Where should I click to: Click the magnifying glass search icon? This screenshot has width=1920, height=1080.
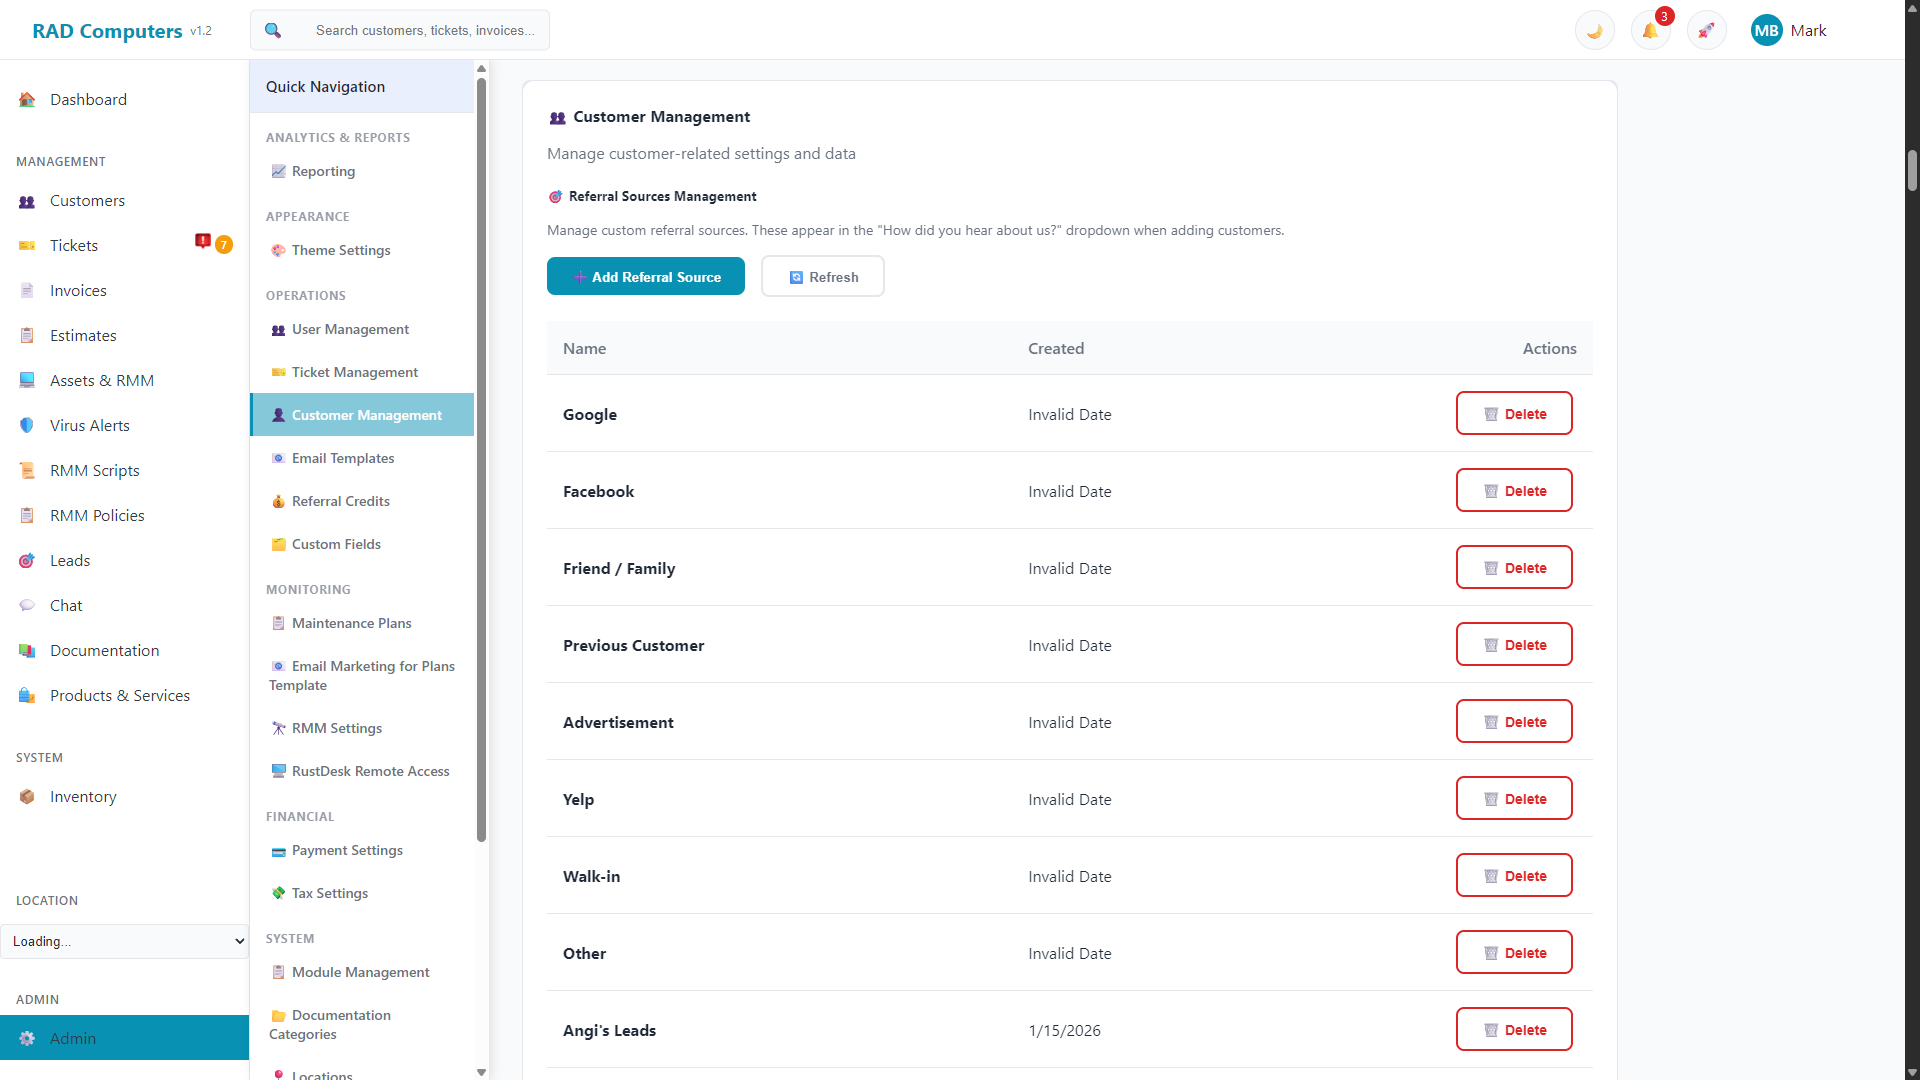click(x=272, y=30)
